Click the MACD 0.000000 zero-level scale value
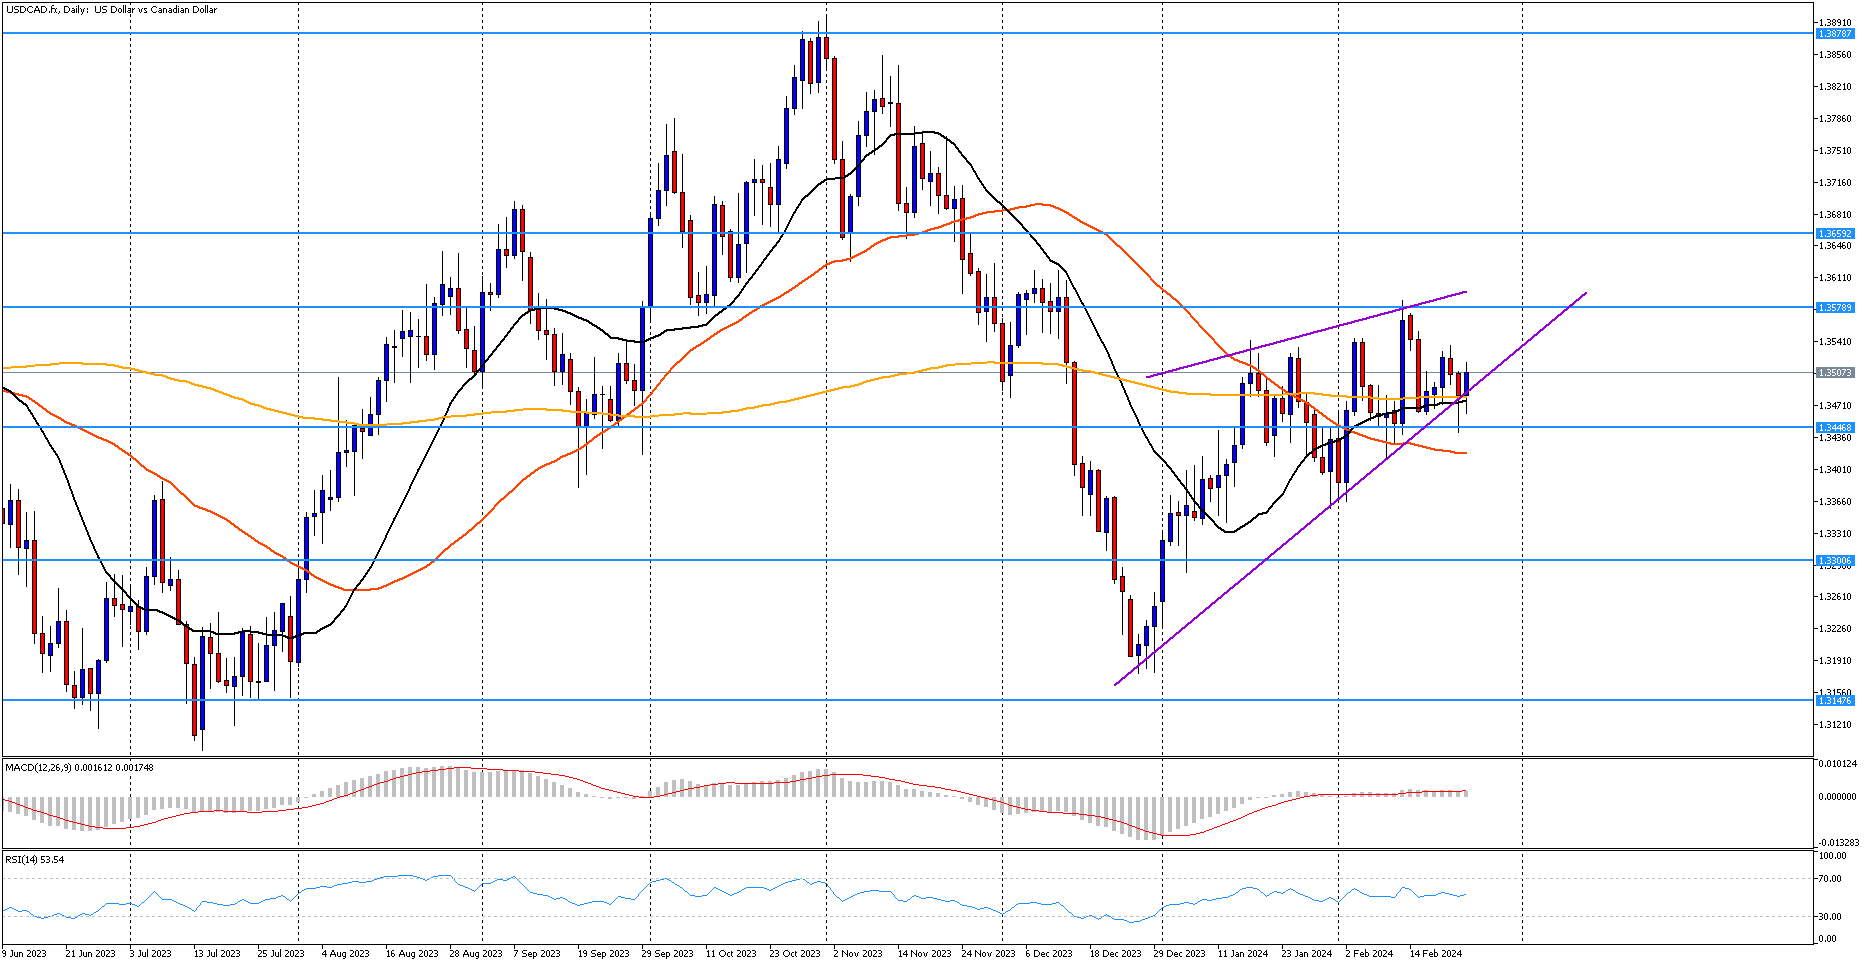This screenshot has height=965, width=1866. [x=1837, y=797]
